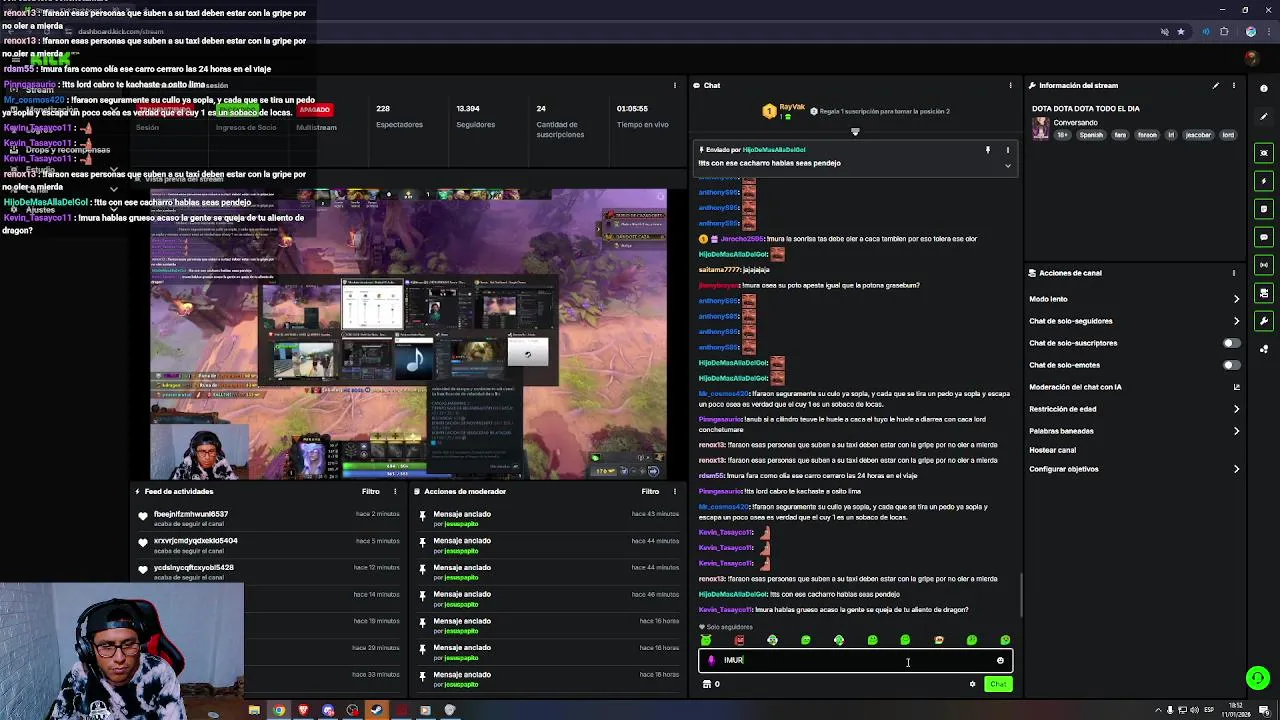The height and width of the screenshot is (720, 1280).
Task: Open Brave browser in the taskbar
Action: click(303, 711)
